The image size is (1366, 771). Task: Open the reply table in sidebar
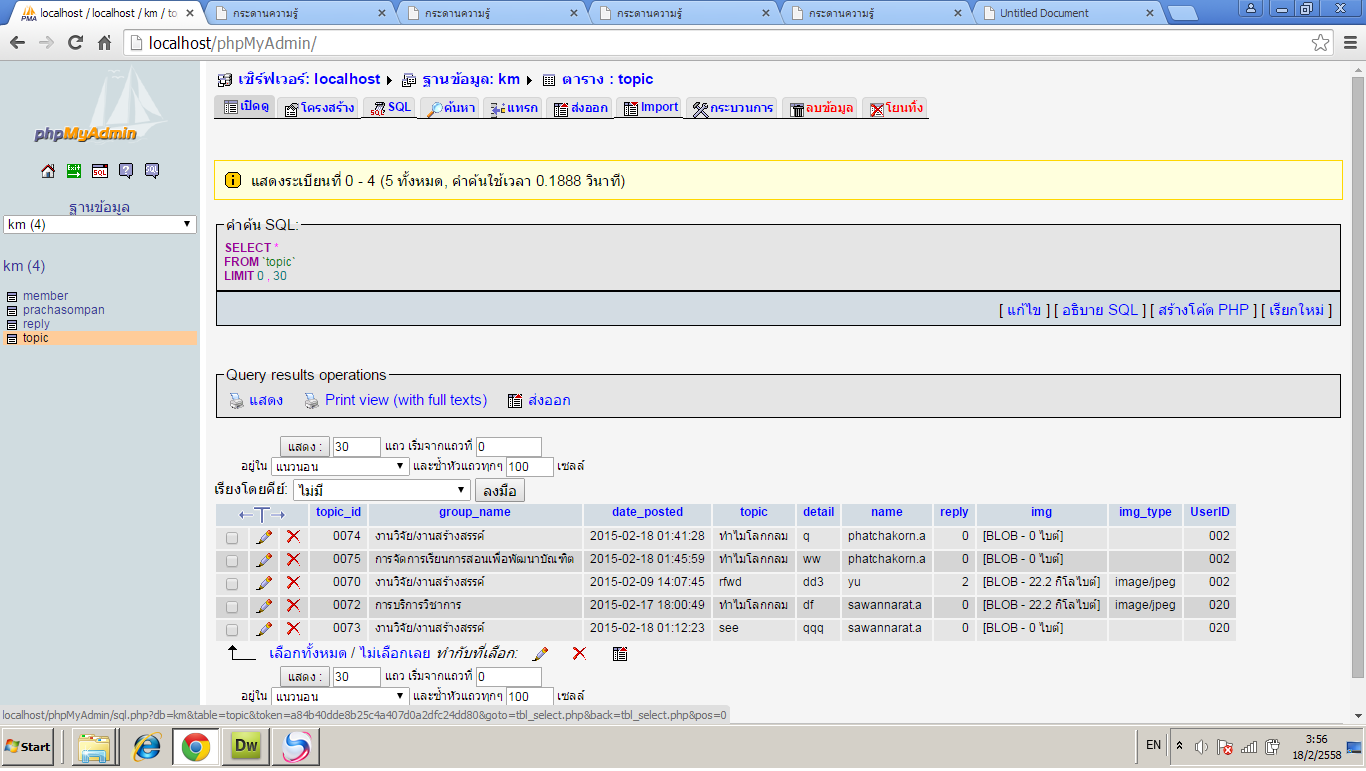click(x=36, y=324)
